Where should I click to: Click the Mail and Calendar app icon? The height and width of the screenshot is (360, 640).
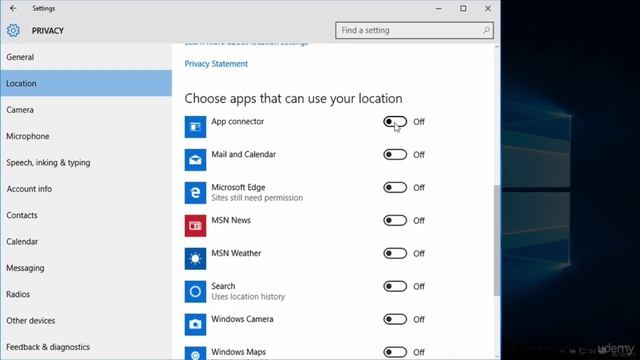click(195, 160)
